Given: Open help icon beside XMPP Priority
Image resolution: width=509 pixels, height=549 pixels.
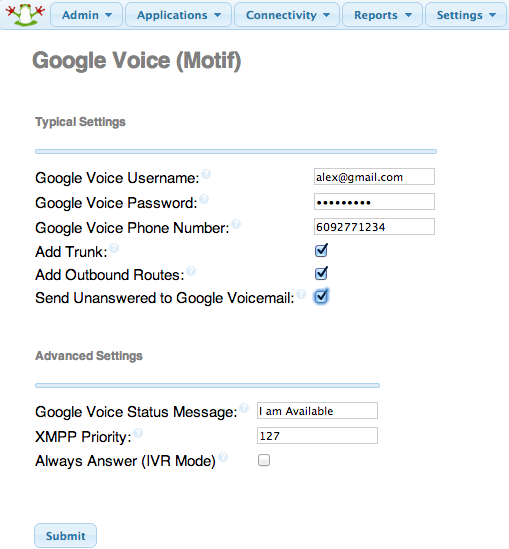Looking at the screenshot, I should pos(138,433).
